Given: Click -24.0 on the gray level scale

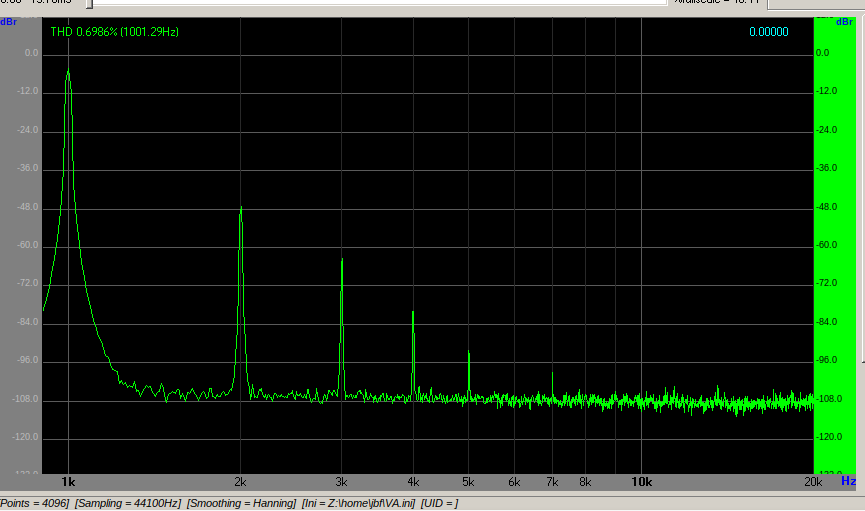Looking at the screenshot, I should coord(28,130).
